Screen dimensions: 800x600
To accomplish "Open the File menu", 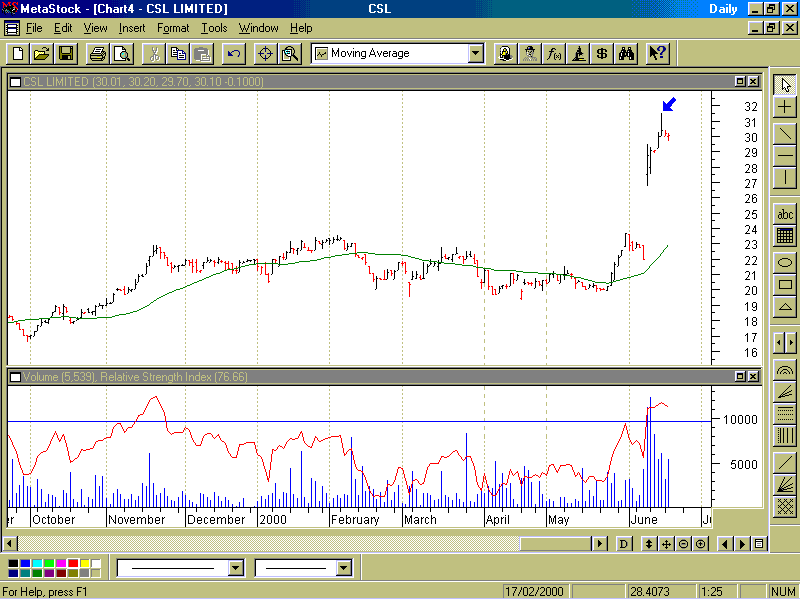I will click(34, 28).
